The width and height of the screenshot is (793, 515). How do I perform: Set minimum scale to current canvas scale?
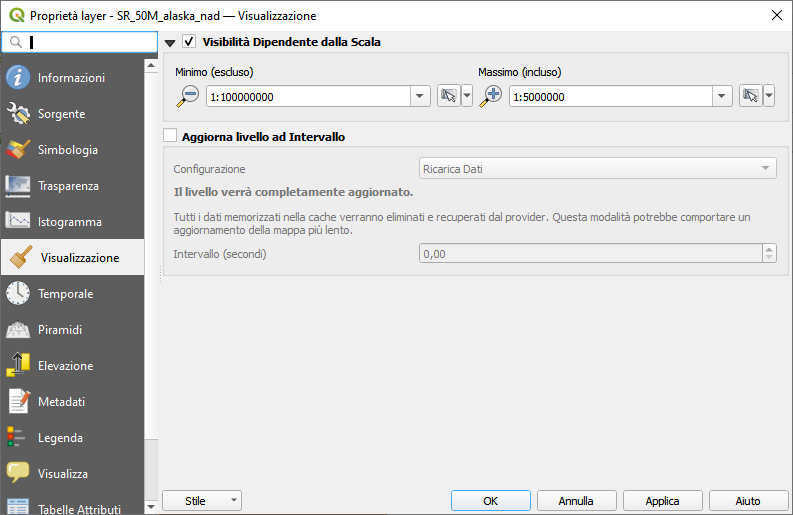[449, 96]
